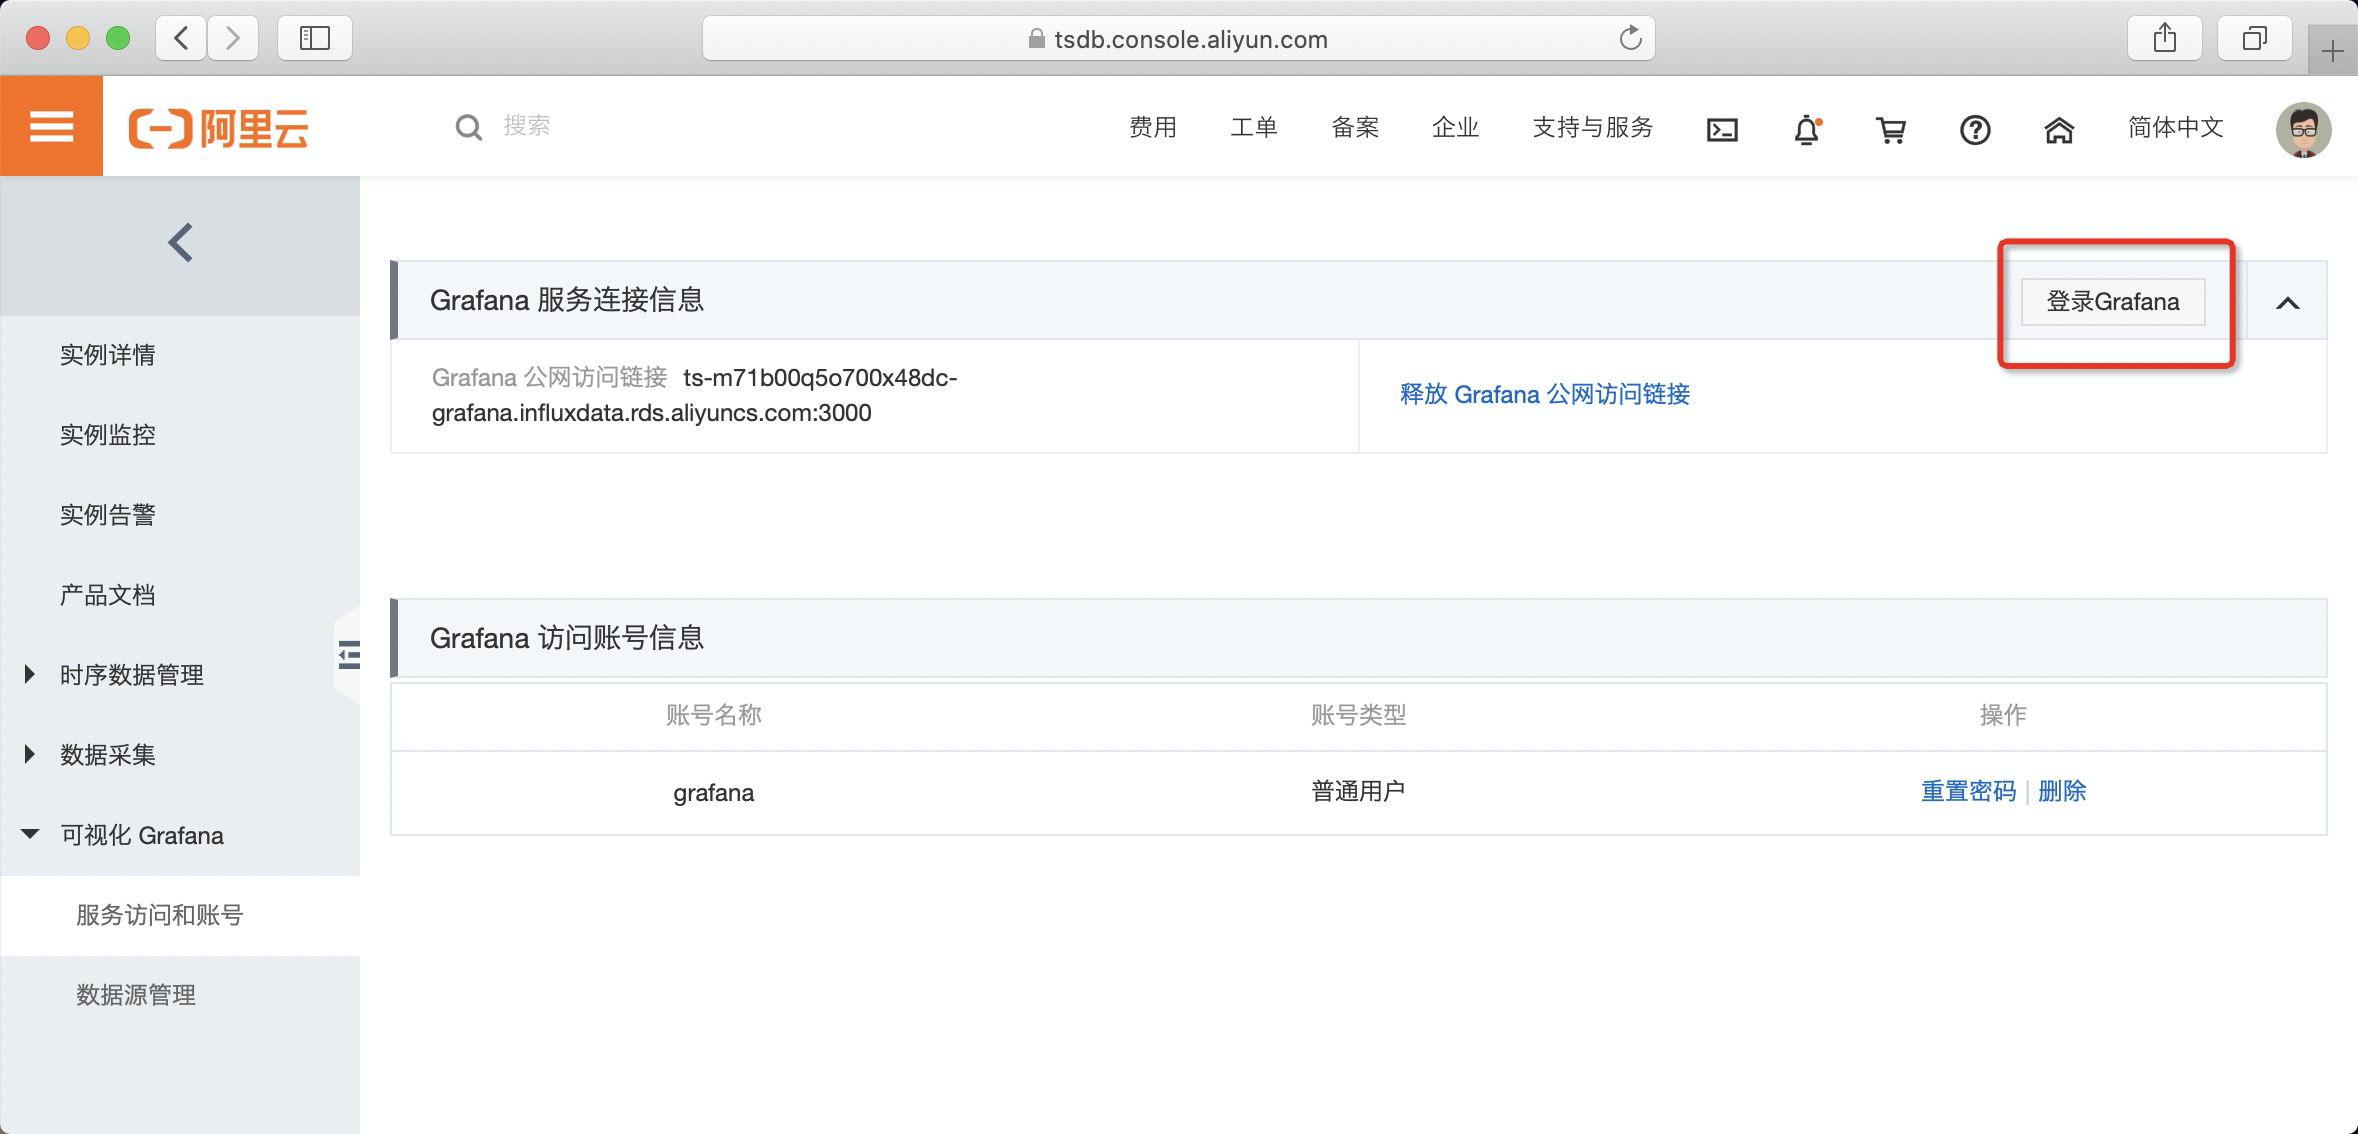The image size is (2358, 1134).
Task: Click 重置密码 for grafana account
Action: tap(1969, 791)
